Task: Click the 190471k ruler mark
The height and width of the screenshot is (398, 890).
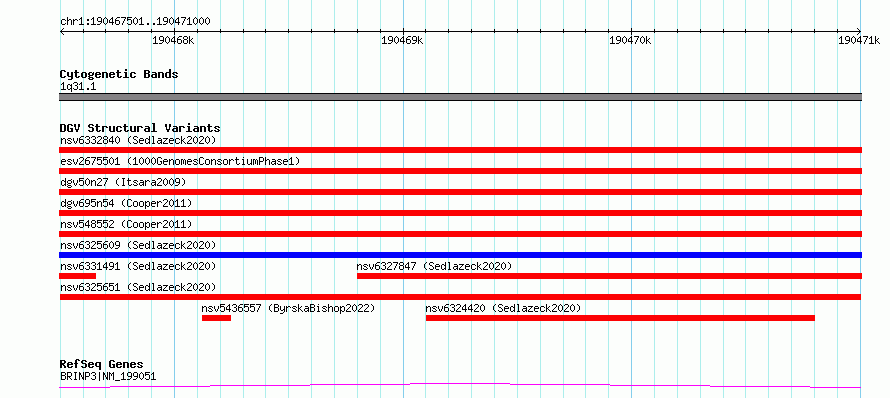Action: pos(859,40)
